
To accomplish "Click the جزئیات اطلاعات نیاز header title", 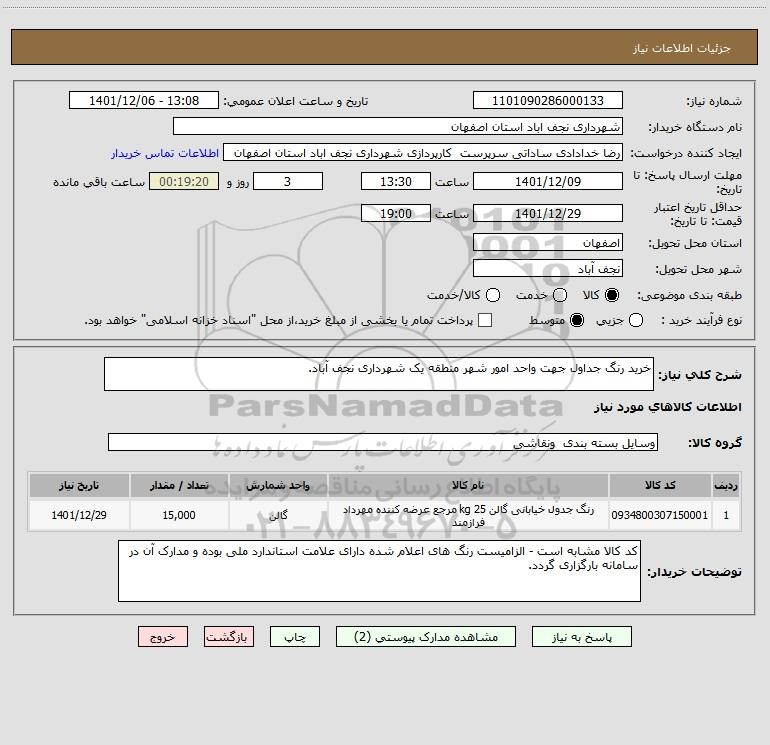I will click(682, 48).
